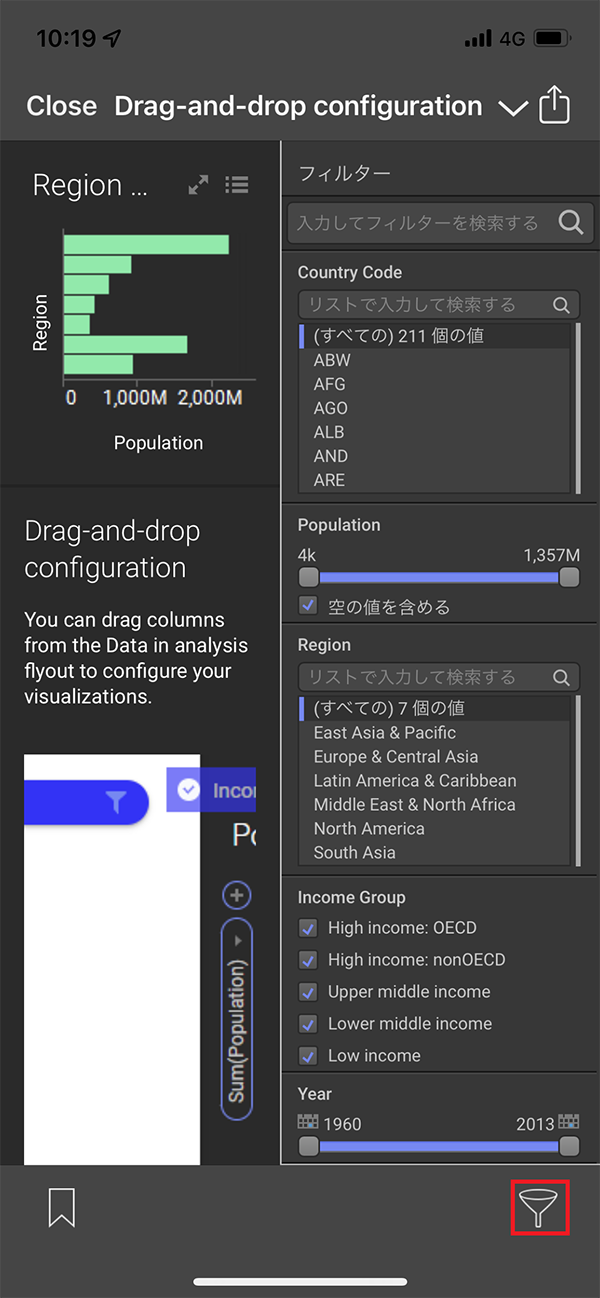
Task: Click the Year slider 1960 handle
Action: coord(308,1146)
